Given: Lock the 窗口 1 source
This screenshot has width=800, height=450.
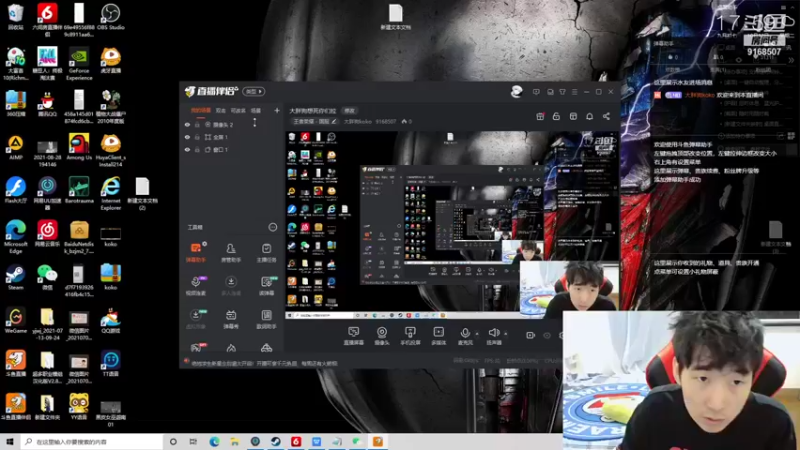Looking at the screenshot, I should click(x=197, y=150).
